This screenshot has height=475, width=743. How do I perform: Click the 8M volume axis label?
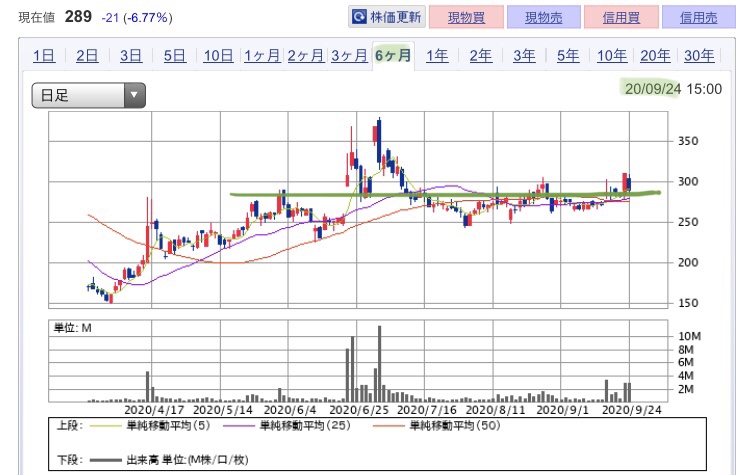686,350
